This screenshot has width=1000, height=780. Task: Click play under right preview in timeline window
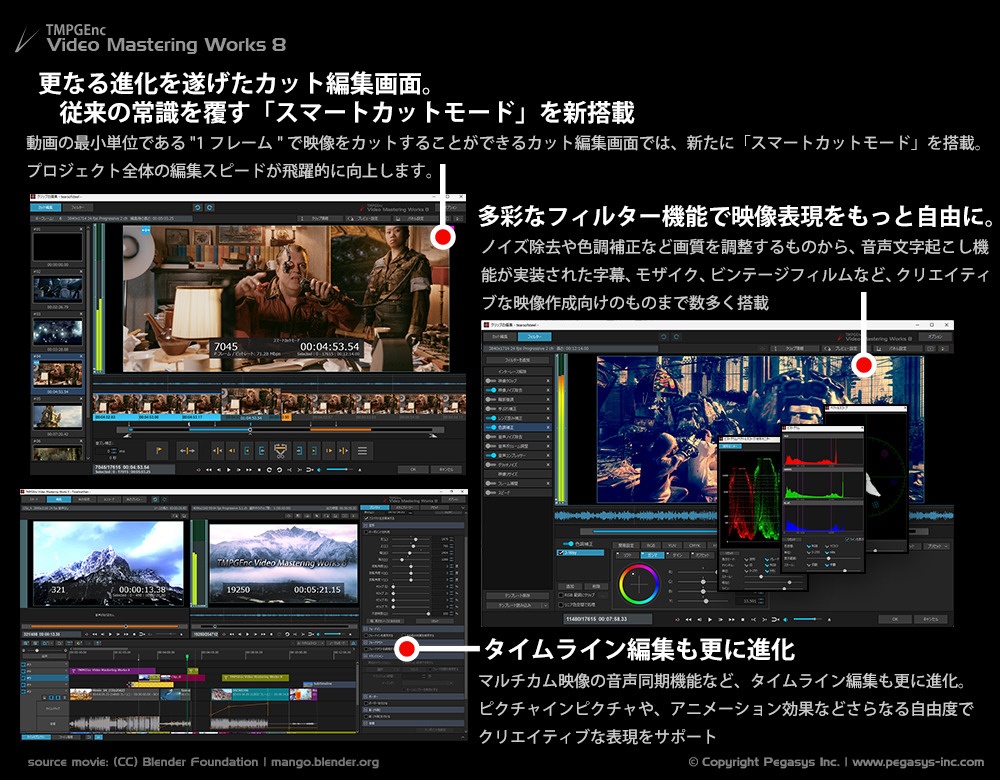(x=247, y=635)
